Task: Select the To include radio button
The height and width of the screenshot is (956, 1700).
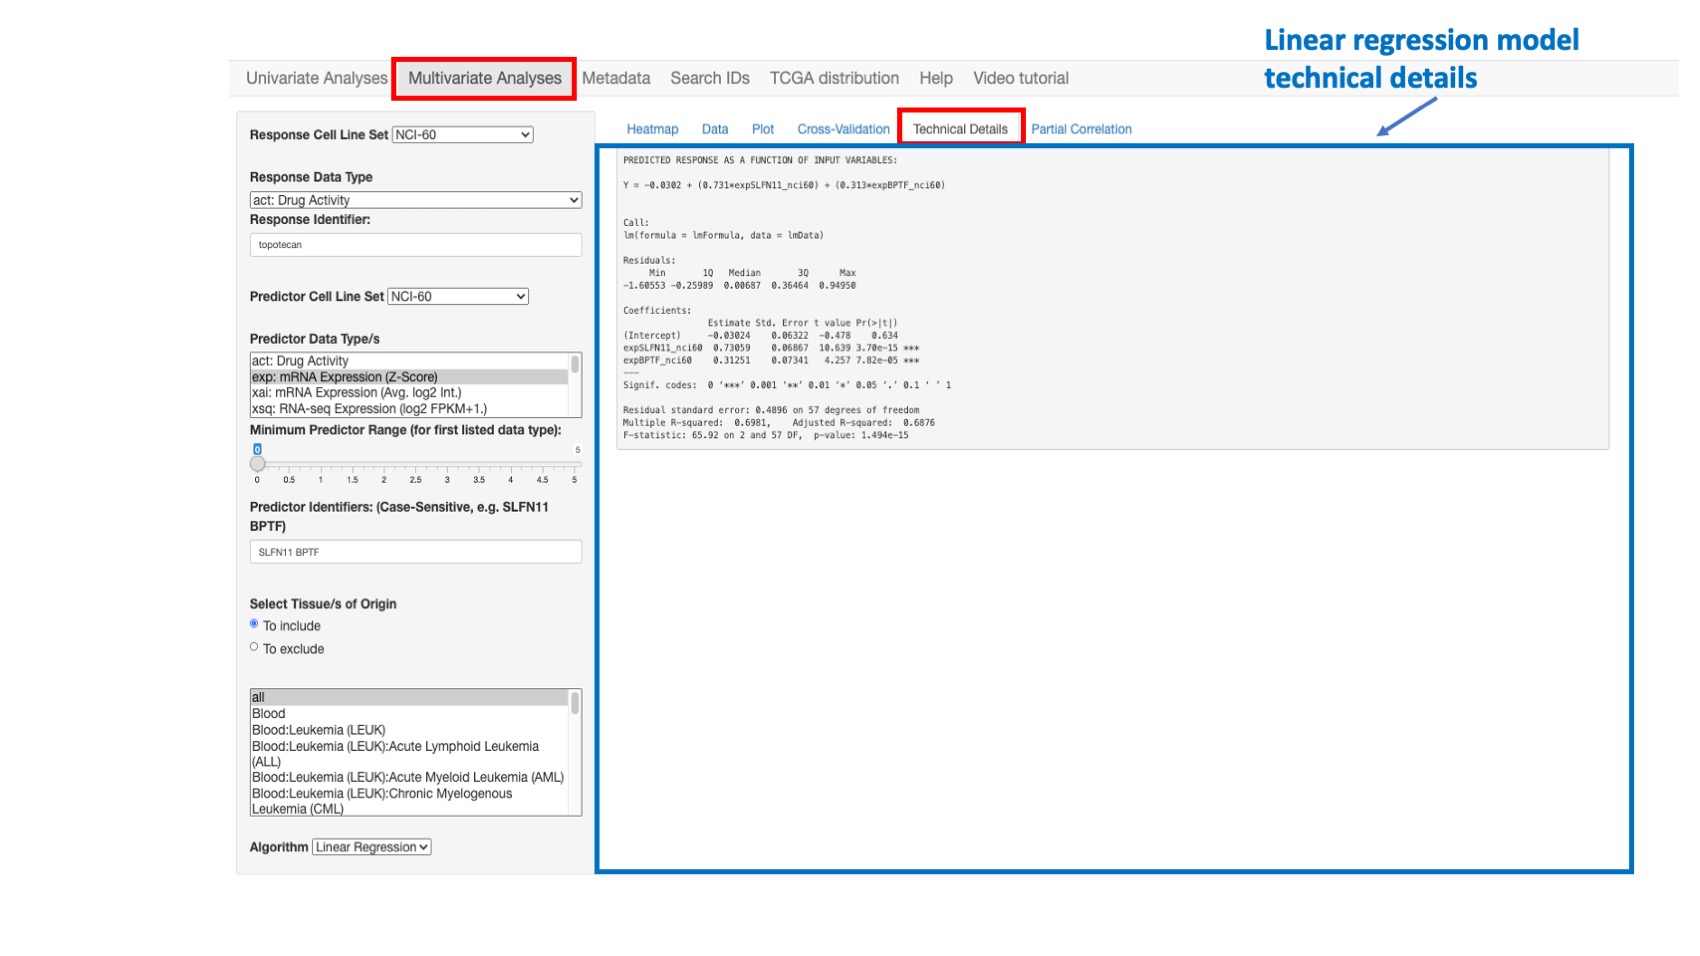Action: coord(254,625)
